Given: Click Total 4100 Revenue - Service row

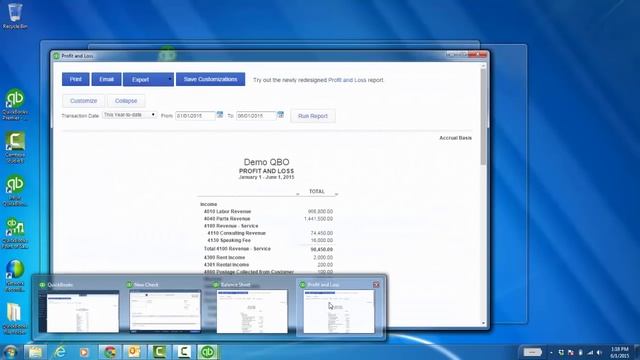Looking at the screenshot, I should tap(268, 249).
